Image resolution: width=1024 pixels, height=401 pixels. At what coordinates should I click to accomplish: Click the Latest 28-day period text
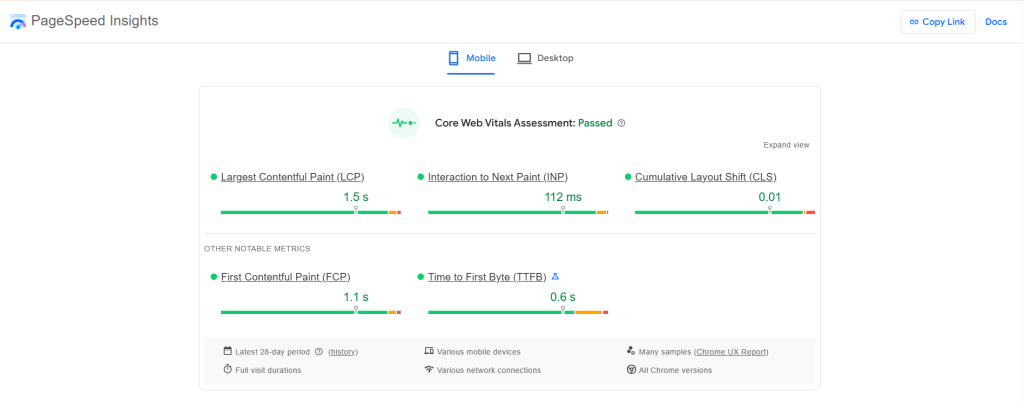(x=272, y=352)
